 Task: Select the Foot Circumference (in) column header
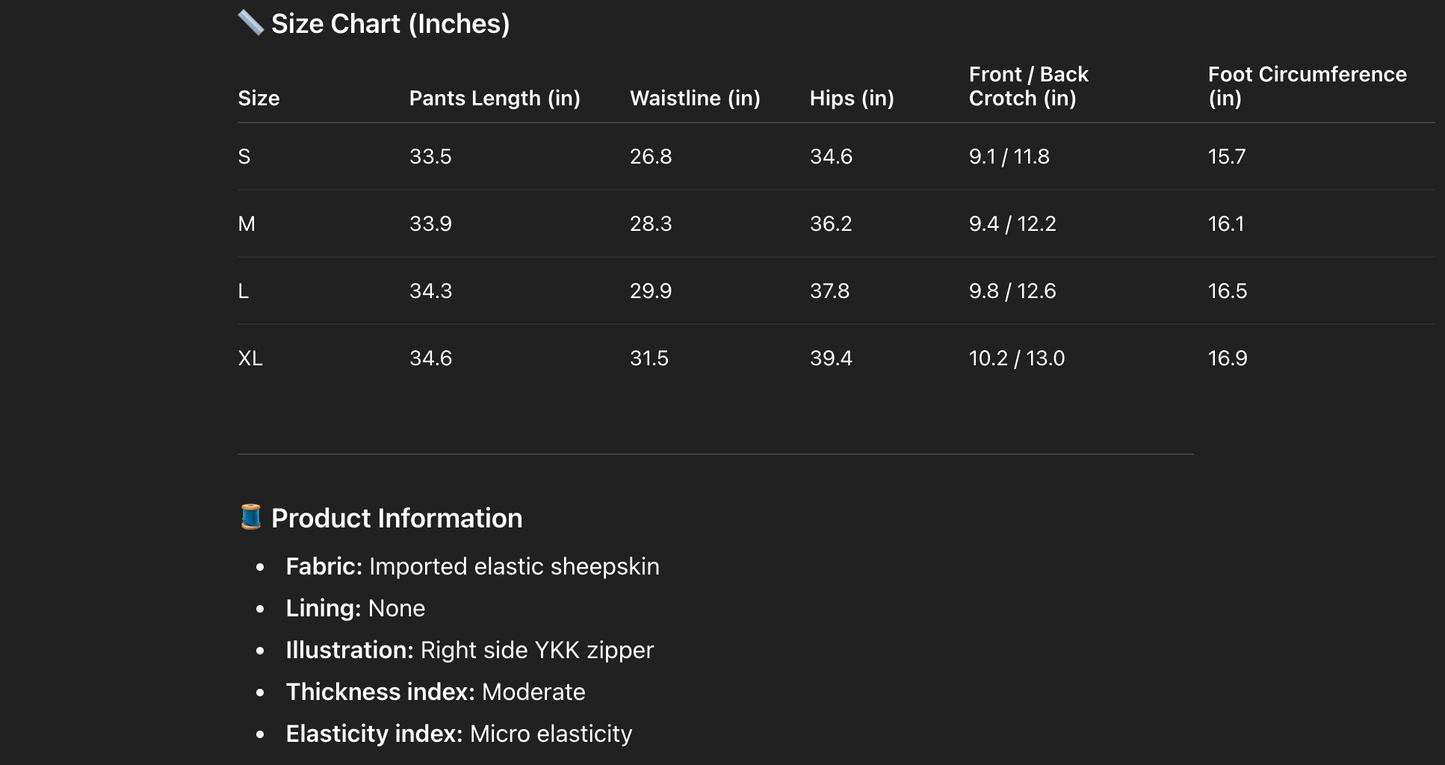(x=1306, y=86)
